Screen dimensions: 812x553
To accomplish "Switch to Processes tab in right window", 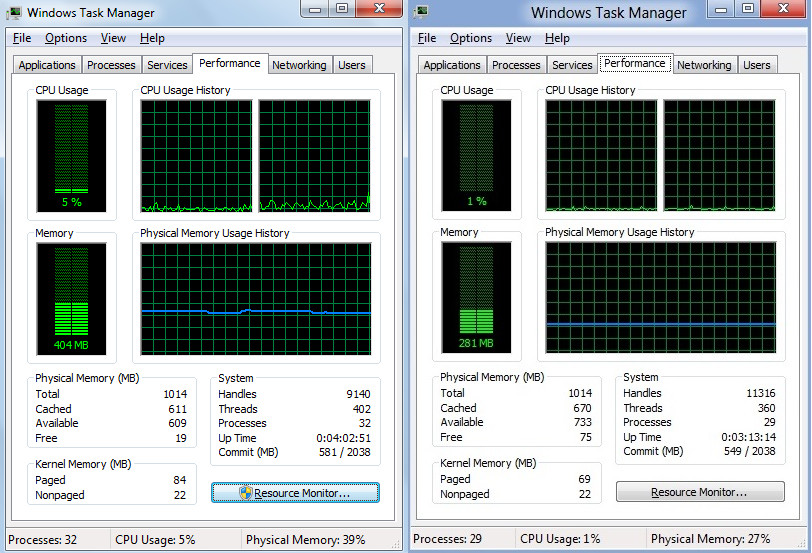I will pyautogui.click(x=516, y=65).
